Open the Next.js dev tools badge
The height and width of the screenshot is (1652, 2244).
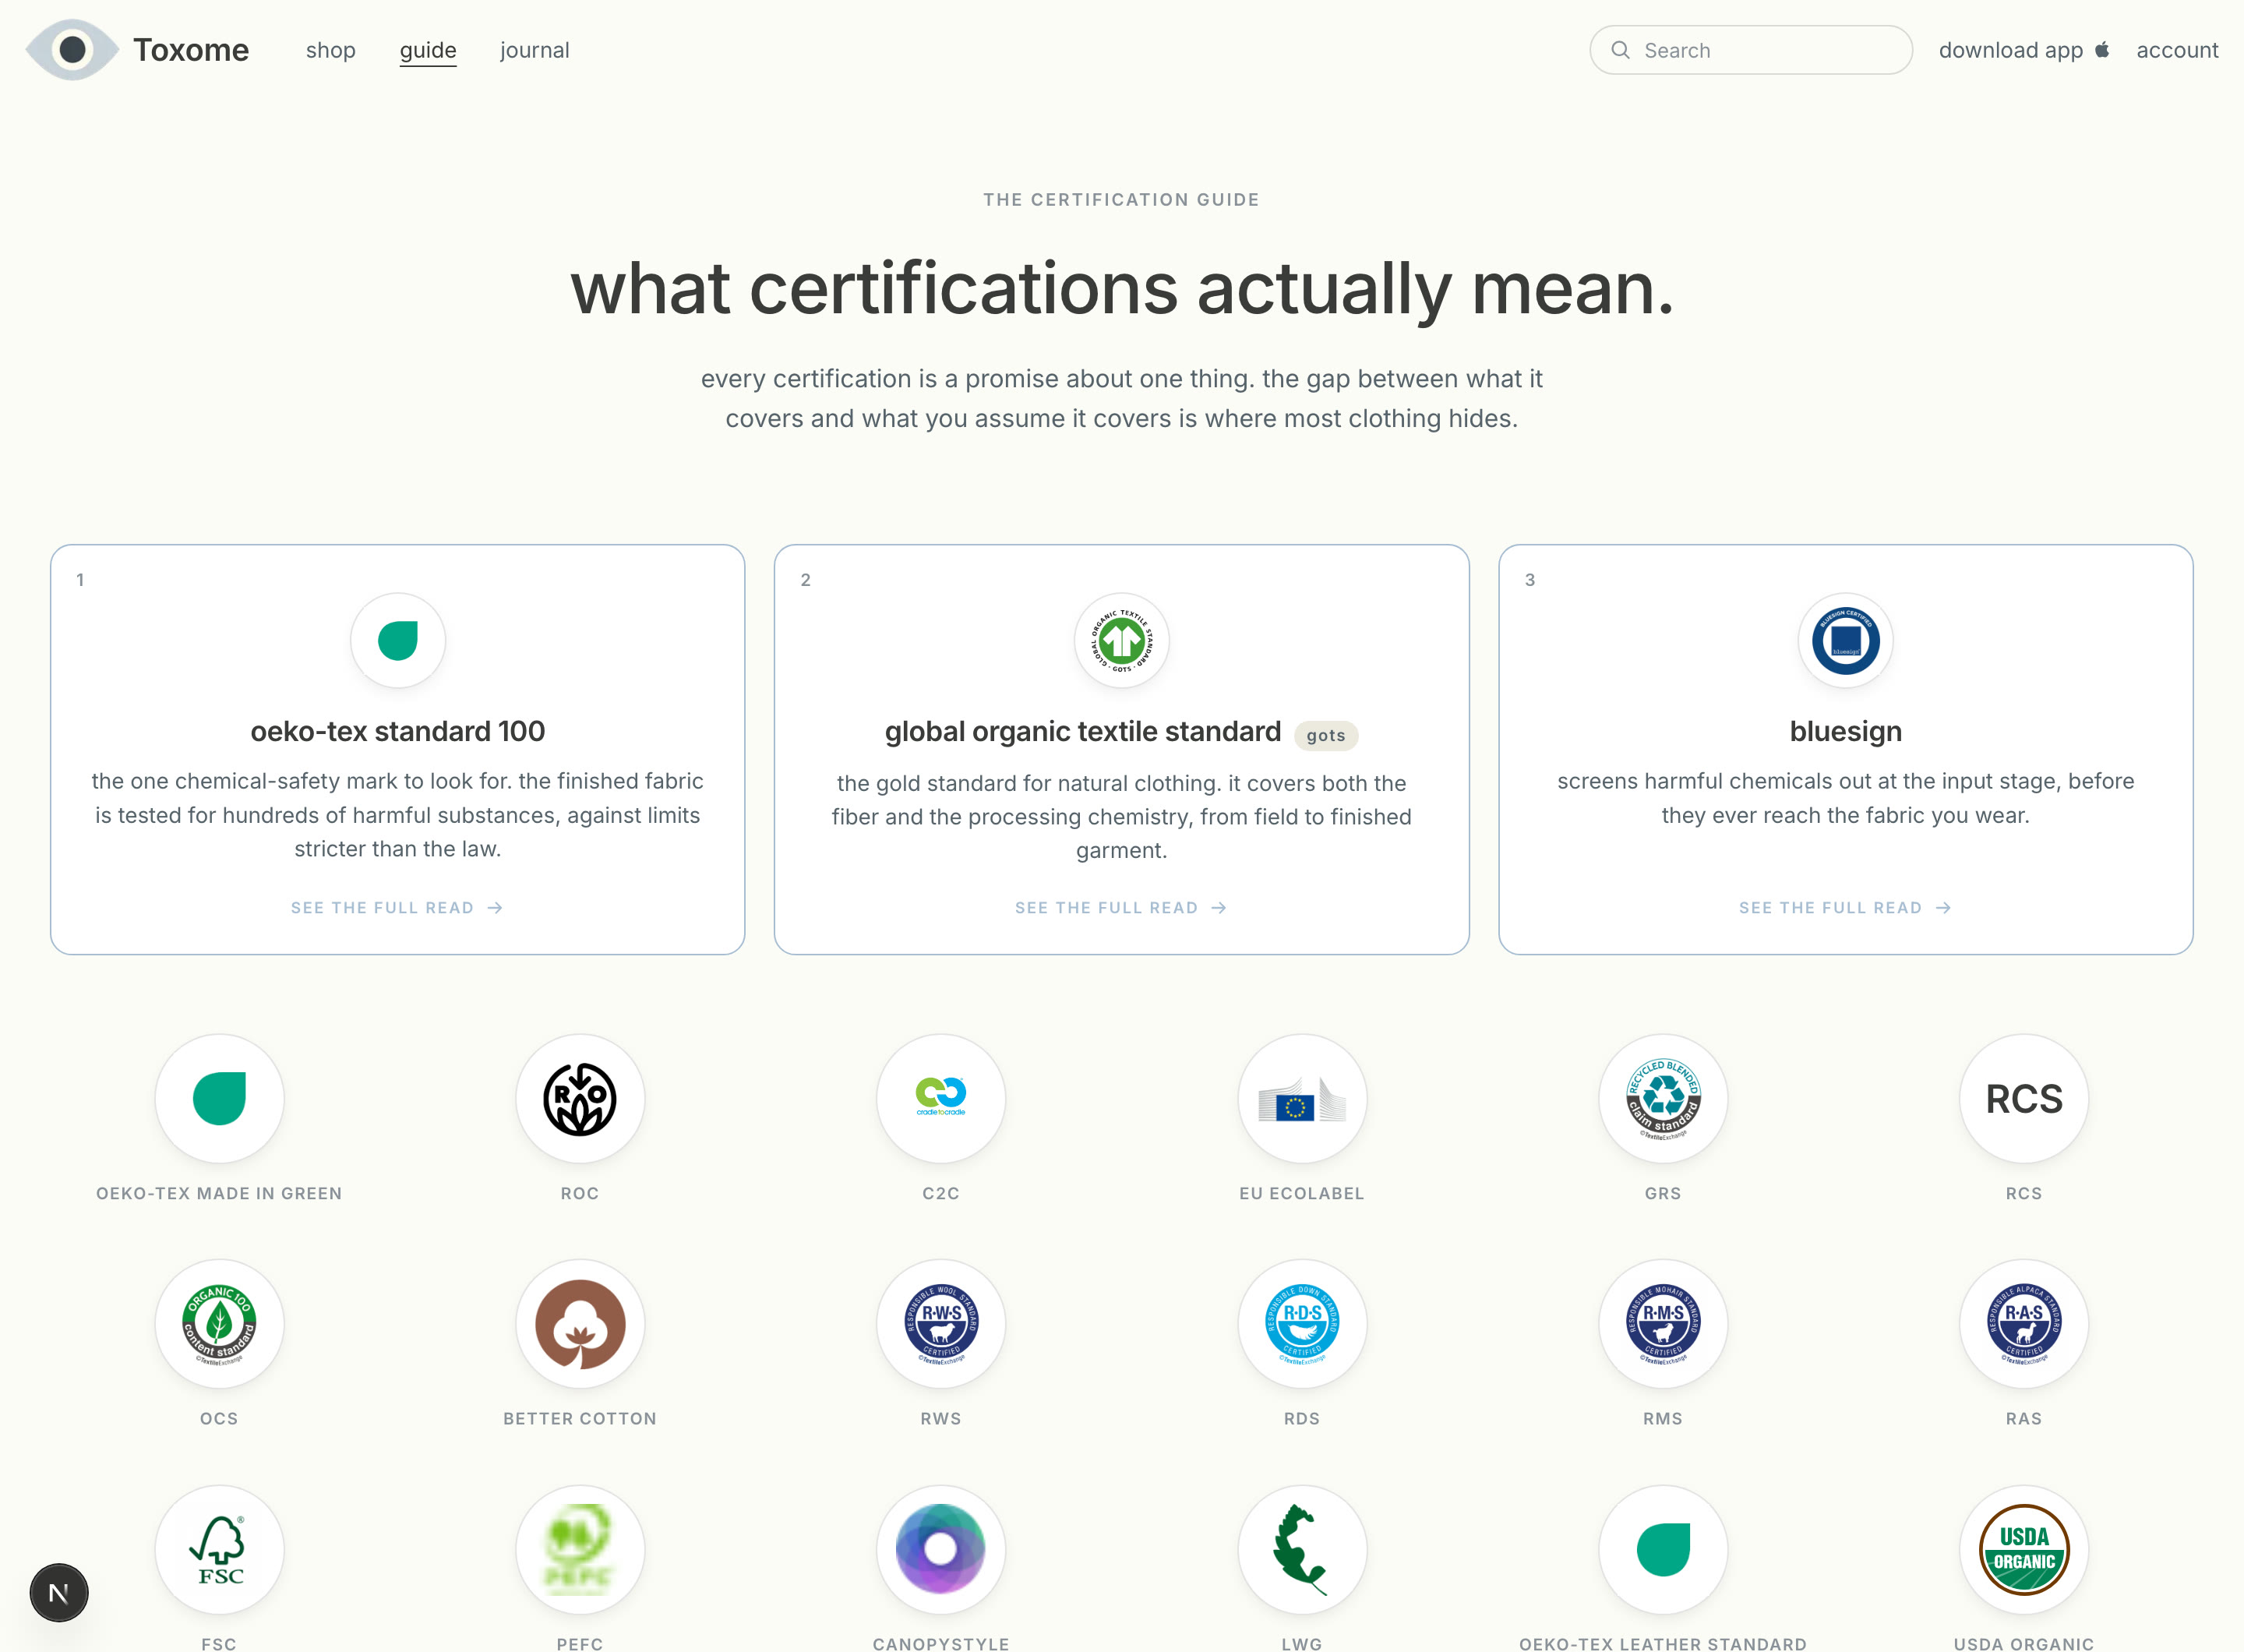[59, 1593]
